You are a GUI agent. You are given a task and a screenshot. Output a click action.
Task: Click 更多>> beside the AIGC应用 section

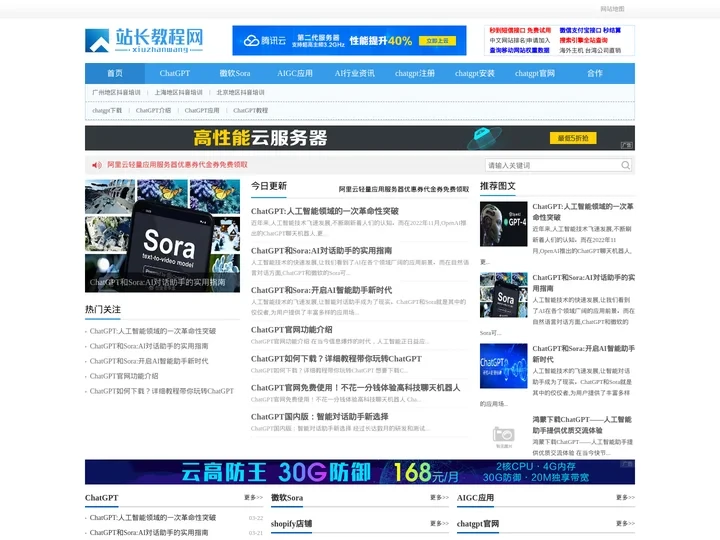pos(625,497)
